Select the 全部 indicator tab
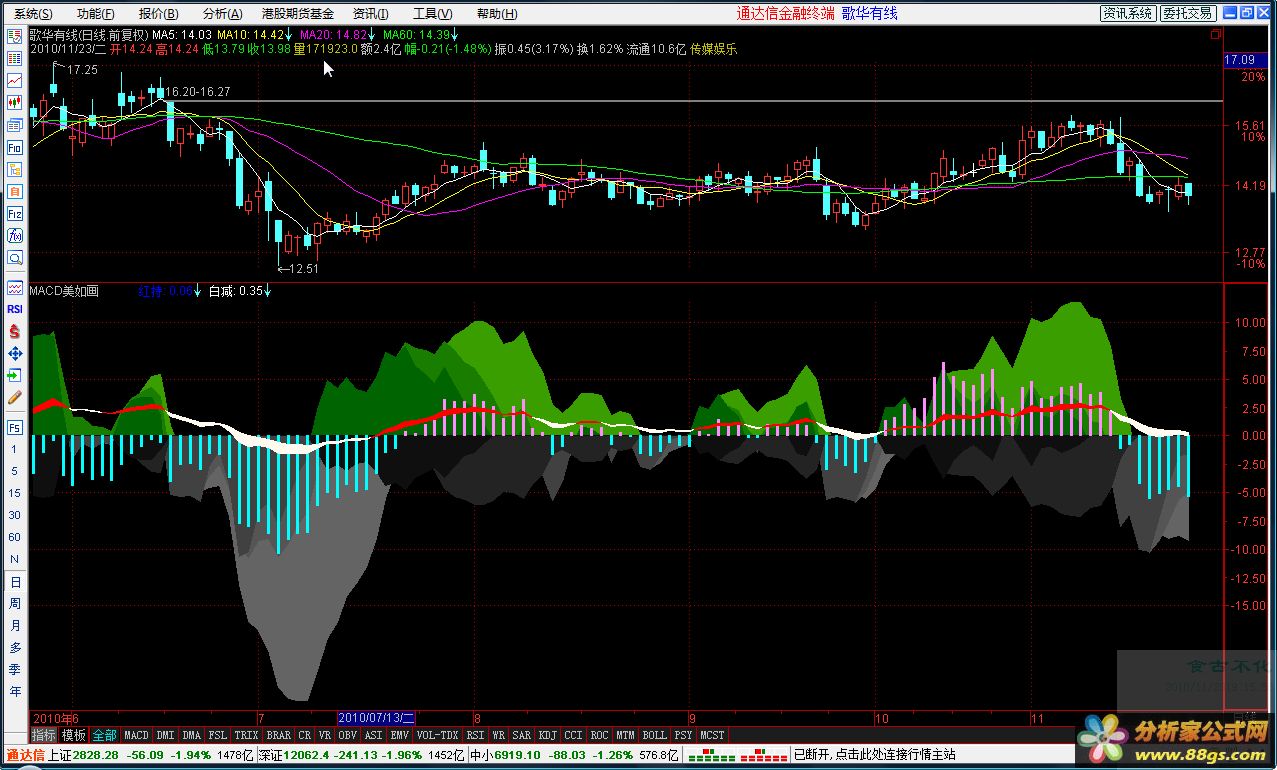Viewport: 1277px width, 770px height. (105, 735)
